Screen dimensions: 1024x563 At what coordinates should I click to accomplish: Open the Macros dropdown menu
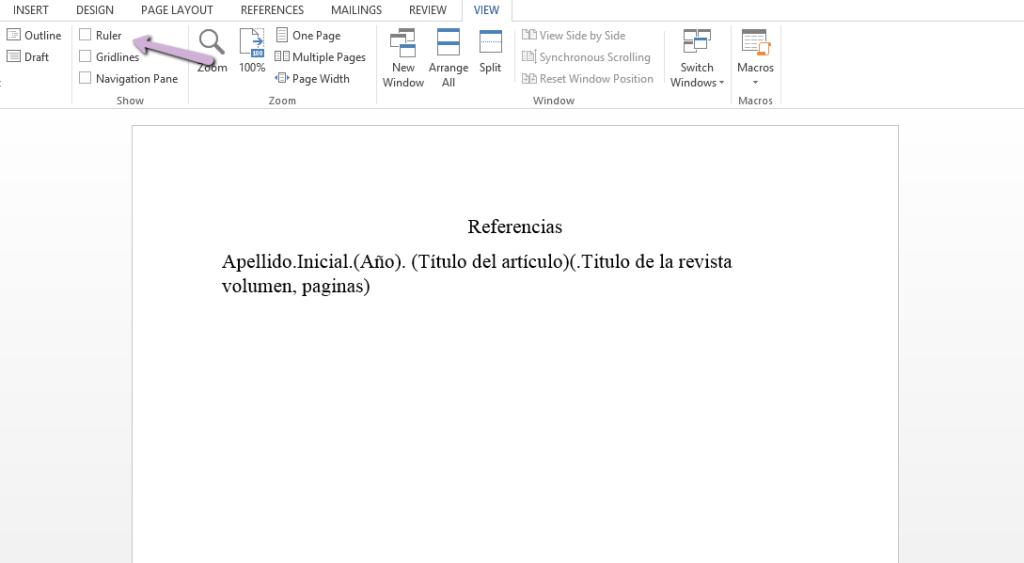point(755,60)
